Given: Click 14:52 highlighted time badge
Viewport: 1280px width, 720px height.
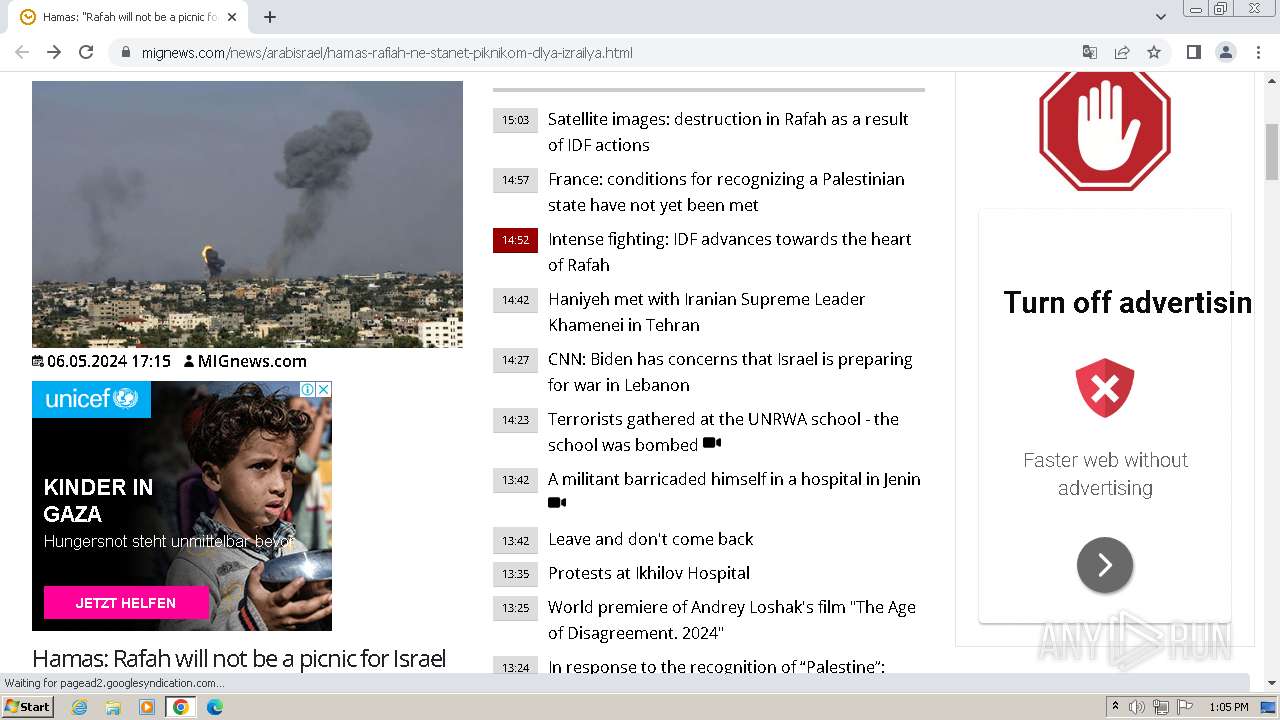Looking at the screenshot, I should pos(515,240).
